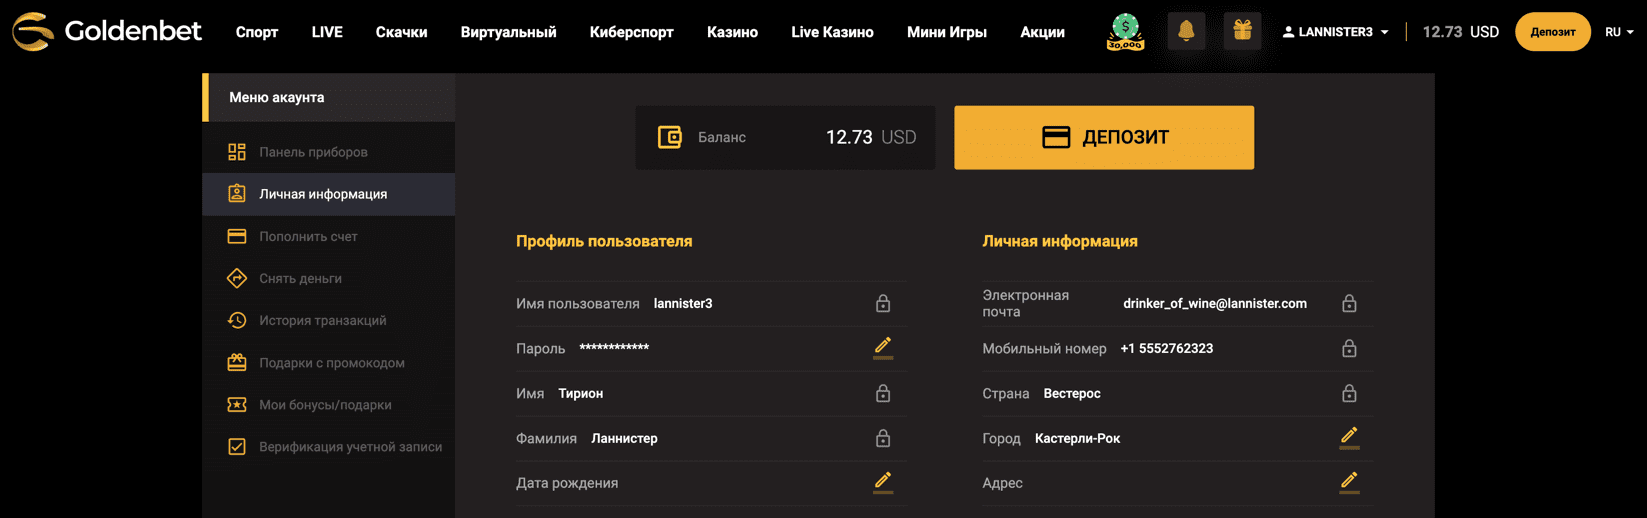1647x518 pixels.
Task: Click the large ДЕПОЗИТ button
Action: coord(1104,137)
